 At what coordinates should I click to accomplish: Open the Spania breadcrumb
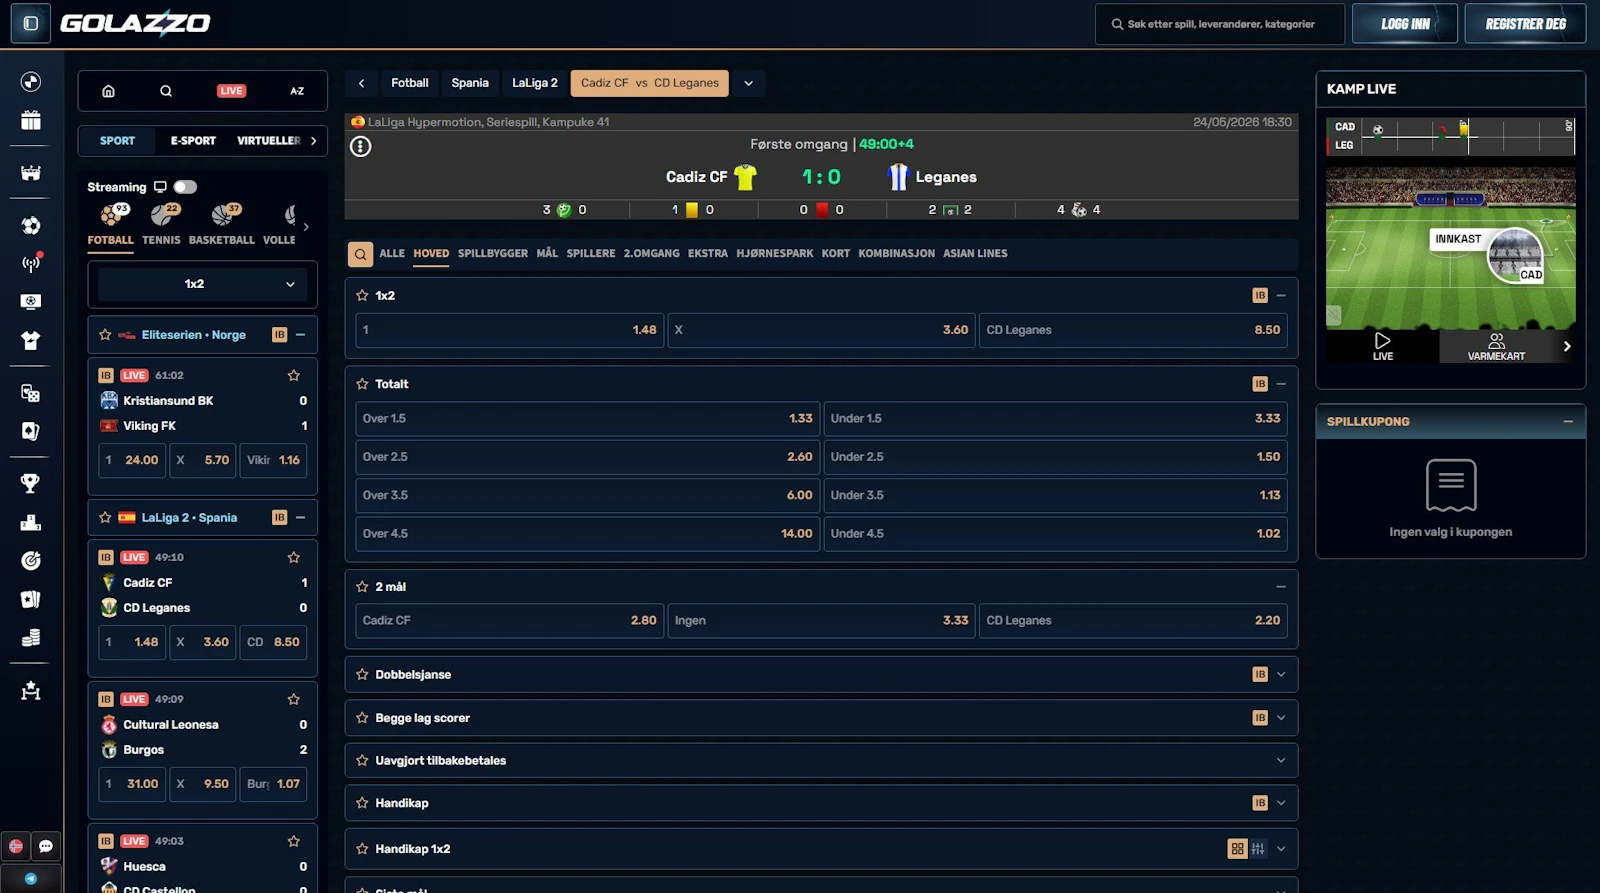point(470,83)
